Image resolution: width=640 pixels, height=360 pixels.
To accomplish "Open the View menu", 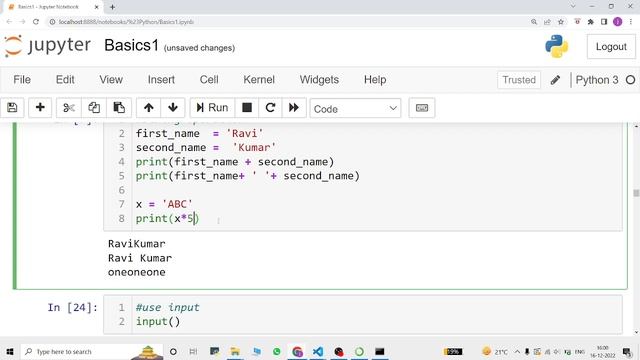I will click(x=111, y=80).
